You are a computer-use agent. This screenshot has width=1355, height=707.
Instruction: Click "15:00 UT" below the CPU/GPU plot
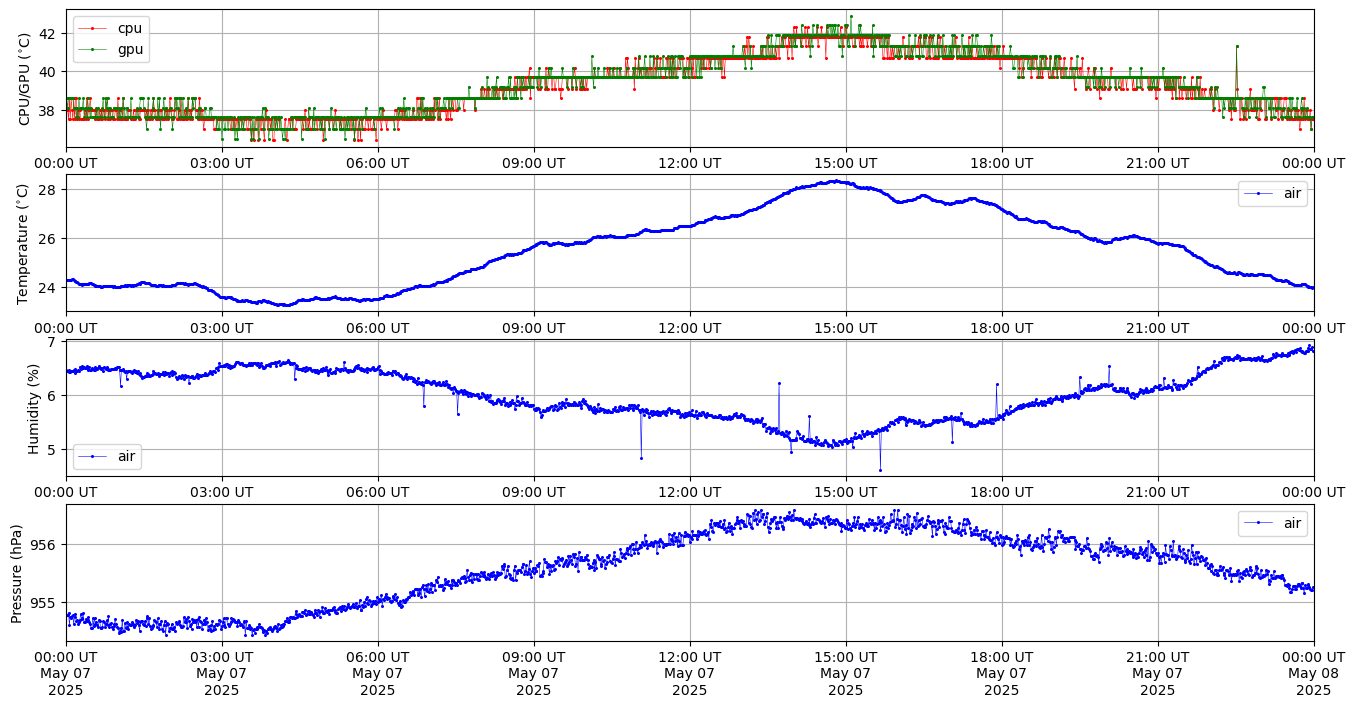coord(846,163)
